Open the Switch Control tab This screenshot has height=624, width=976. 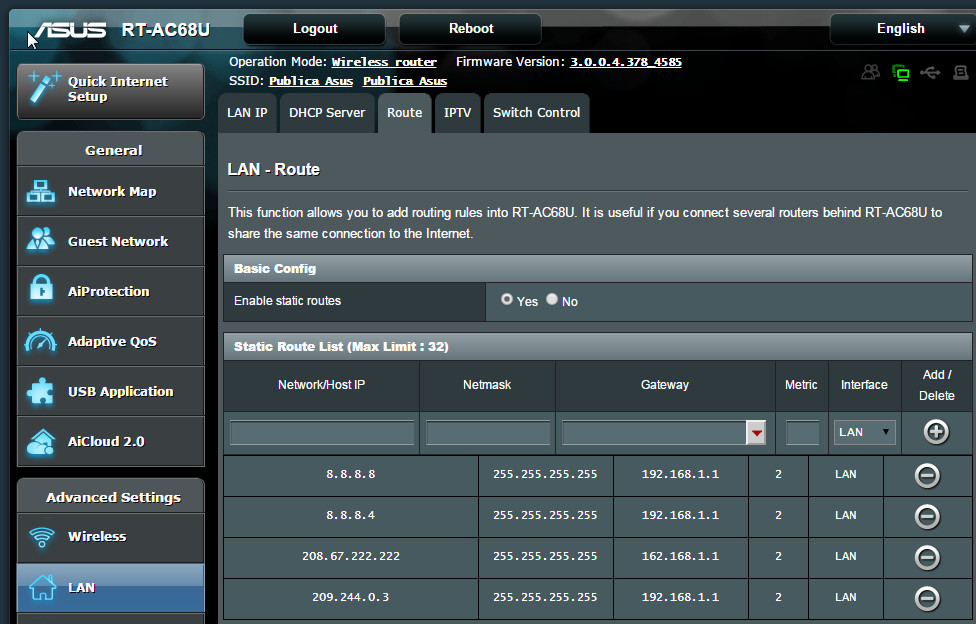coord(536,113)
